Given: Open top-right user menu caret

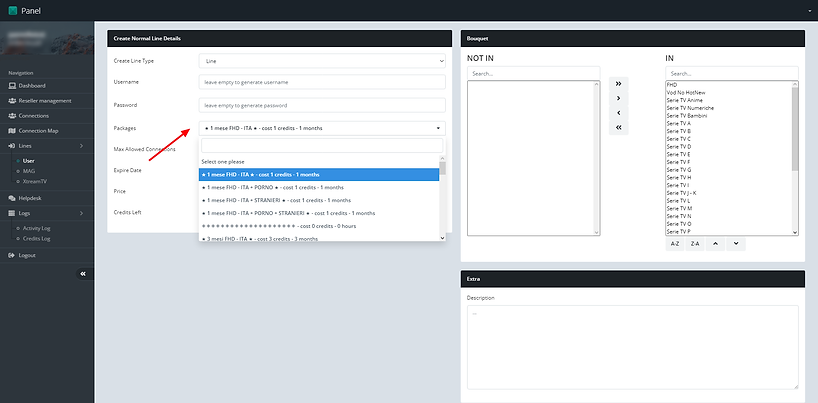Looking at the screenshot, I should click(810, 11).
